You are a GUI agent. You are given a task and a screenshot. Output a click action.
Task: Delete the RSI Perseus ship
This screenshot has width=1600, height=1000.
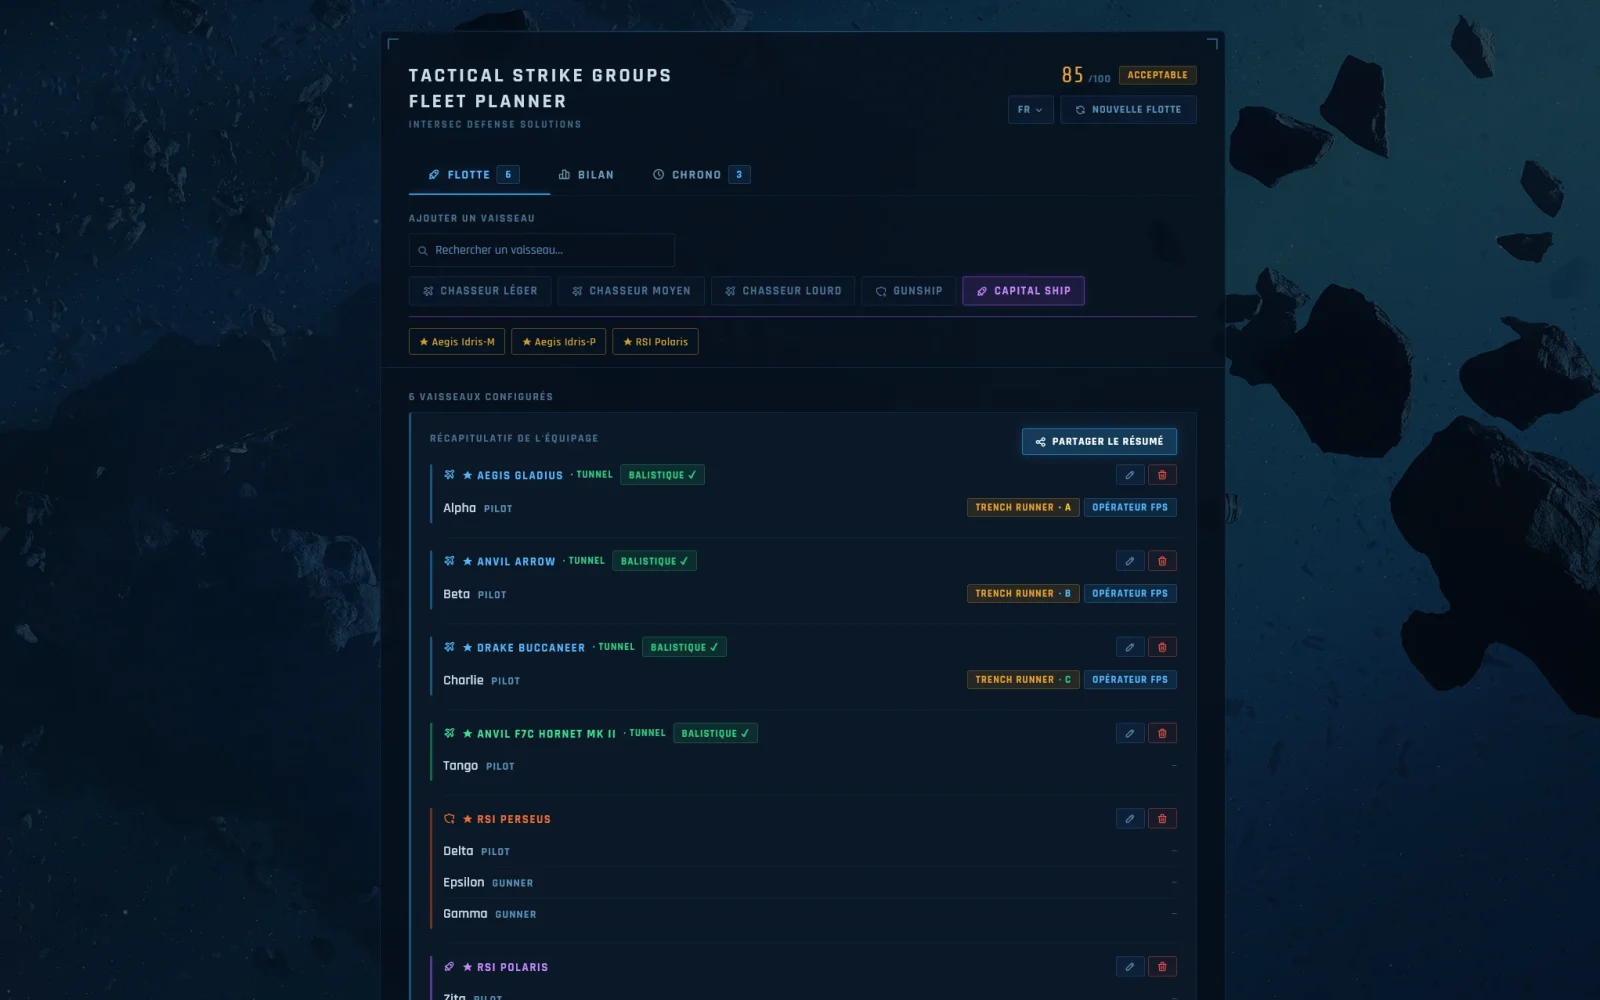pyautogui.click(x=1162, y=818)
